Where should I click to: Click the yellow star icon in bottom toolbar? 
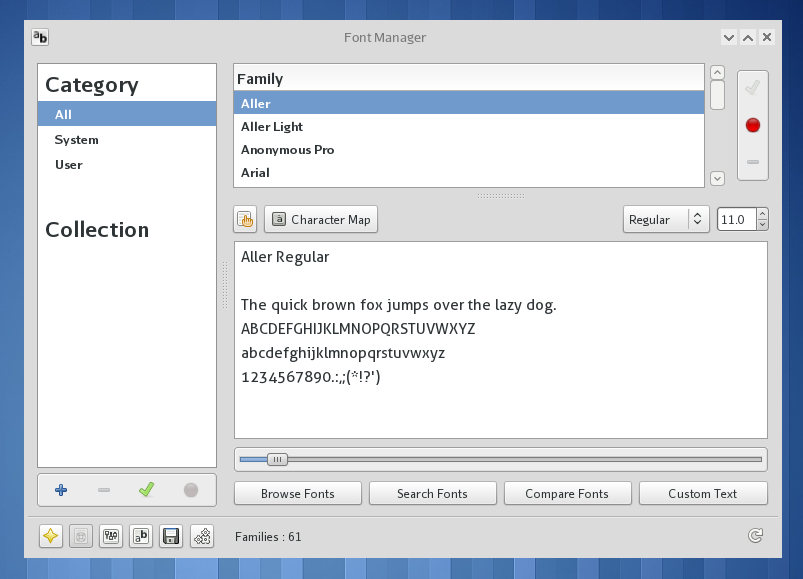point(51,536)
